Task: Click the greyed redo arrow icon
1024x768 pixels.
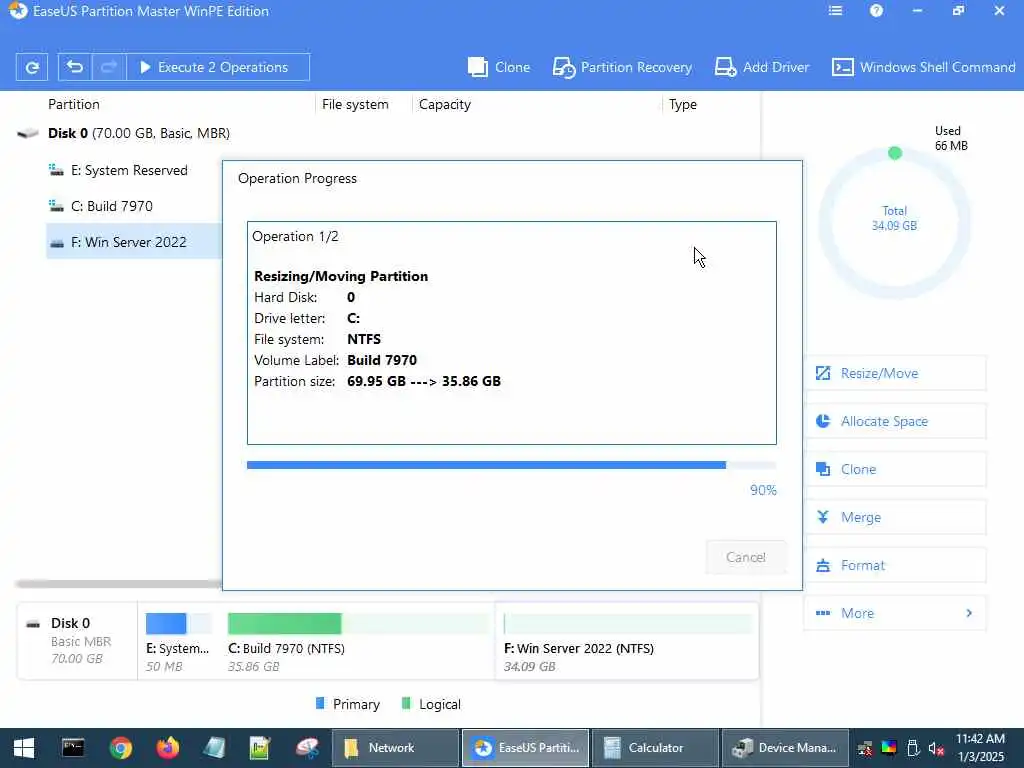Action: [108, 67]
